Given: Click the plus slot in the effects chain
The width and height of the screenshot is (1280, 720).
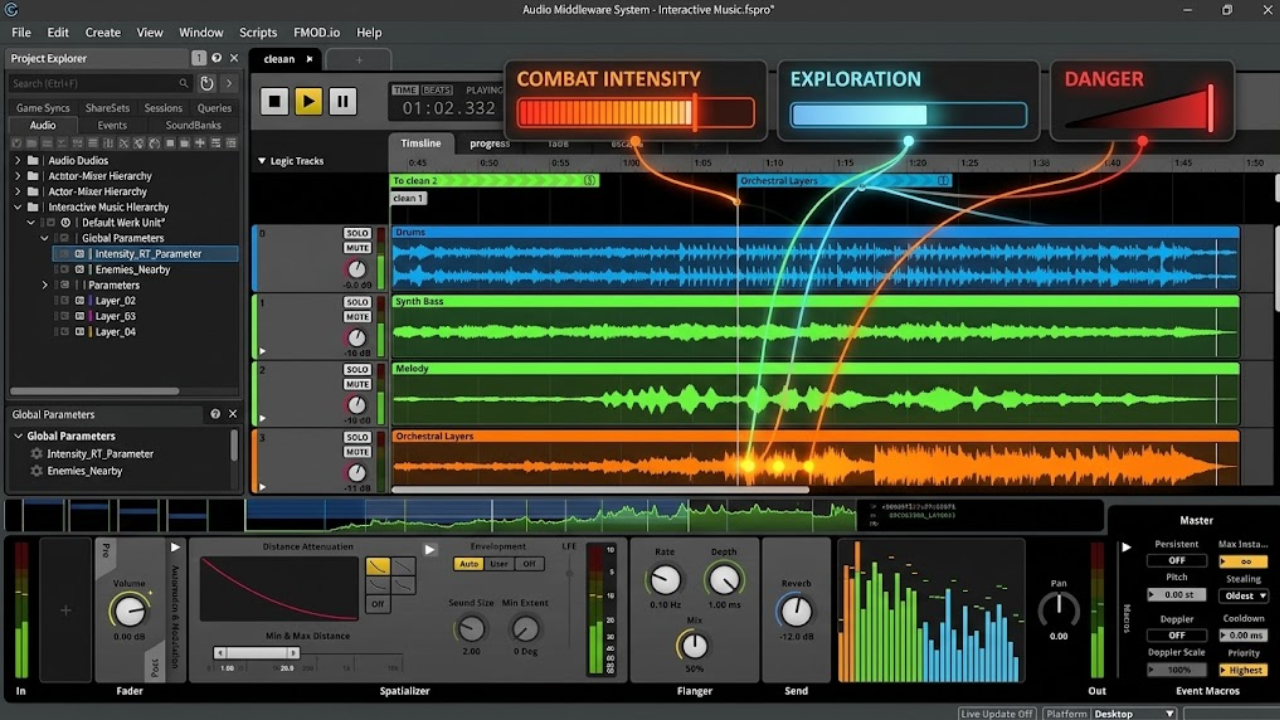Looking at the screenshot, I should click(x=66, y=610).
